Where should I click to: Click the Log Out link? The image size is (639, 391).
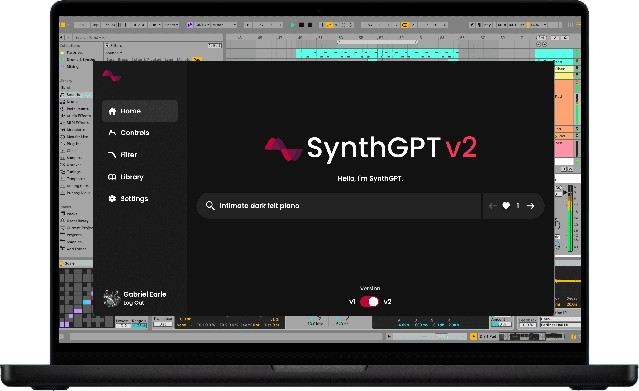point(134,303)
